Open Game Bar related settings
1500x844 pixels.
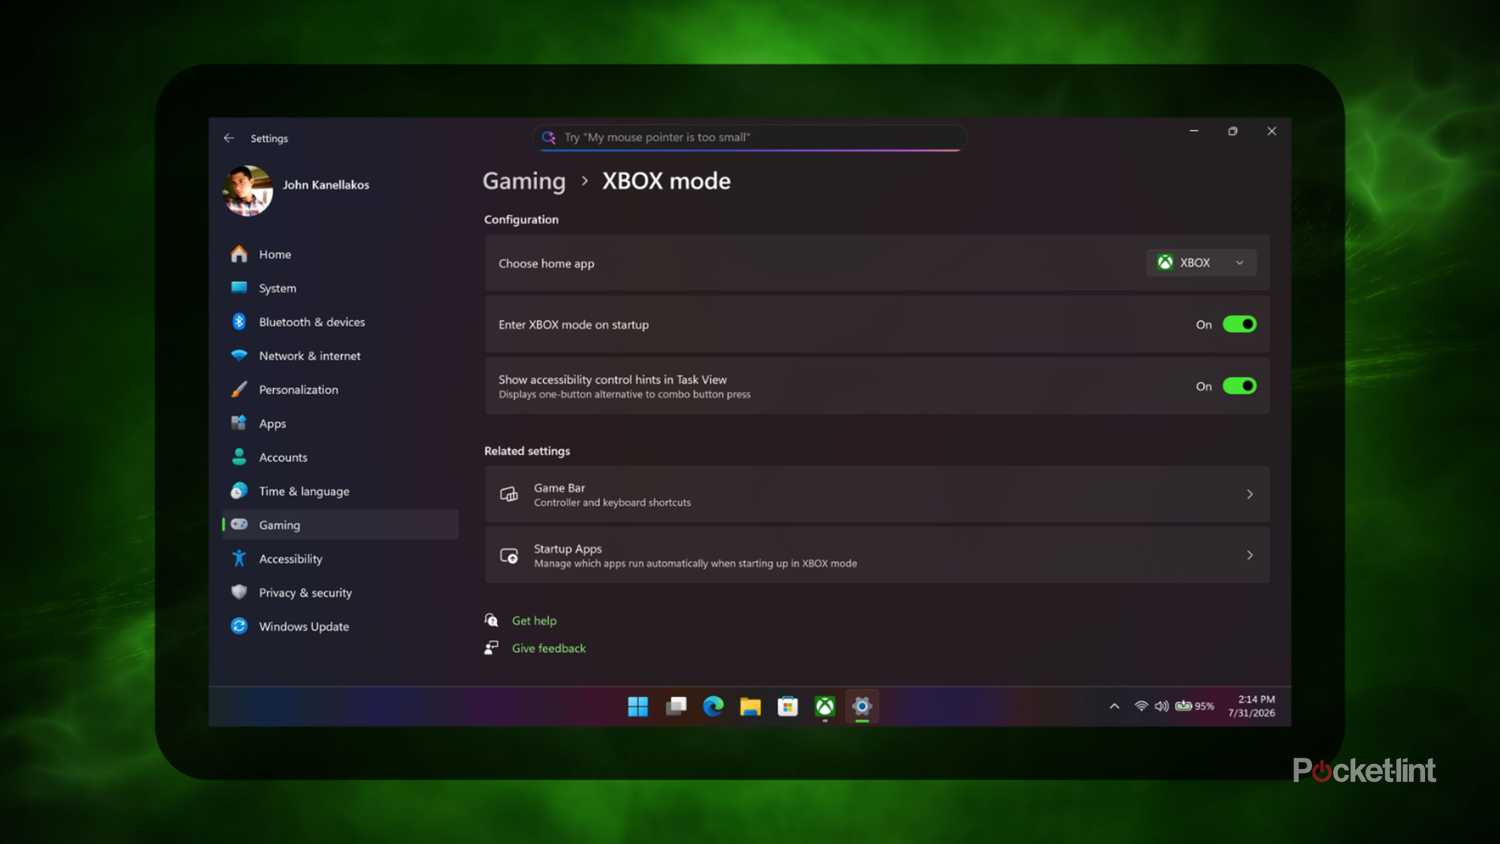tap(877, 494)
